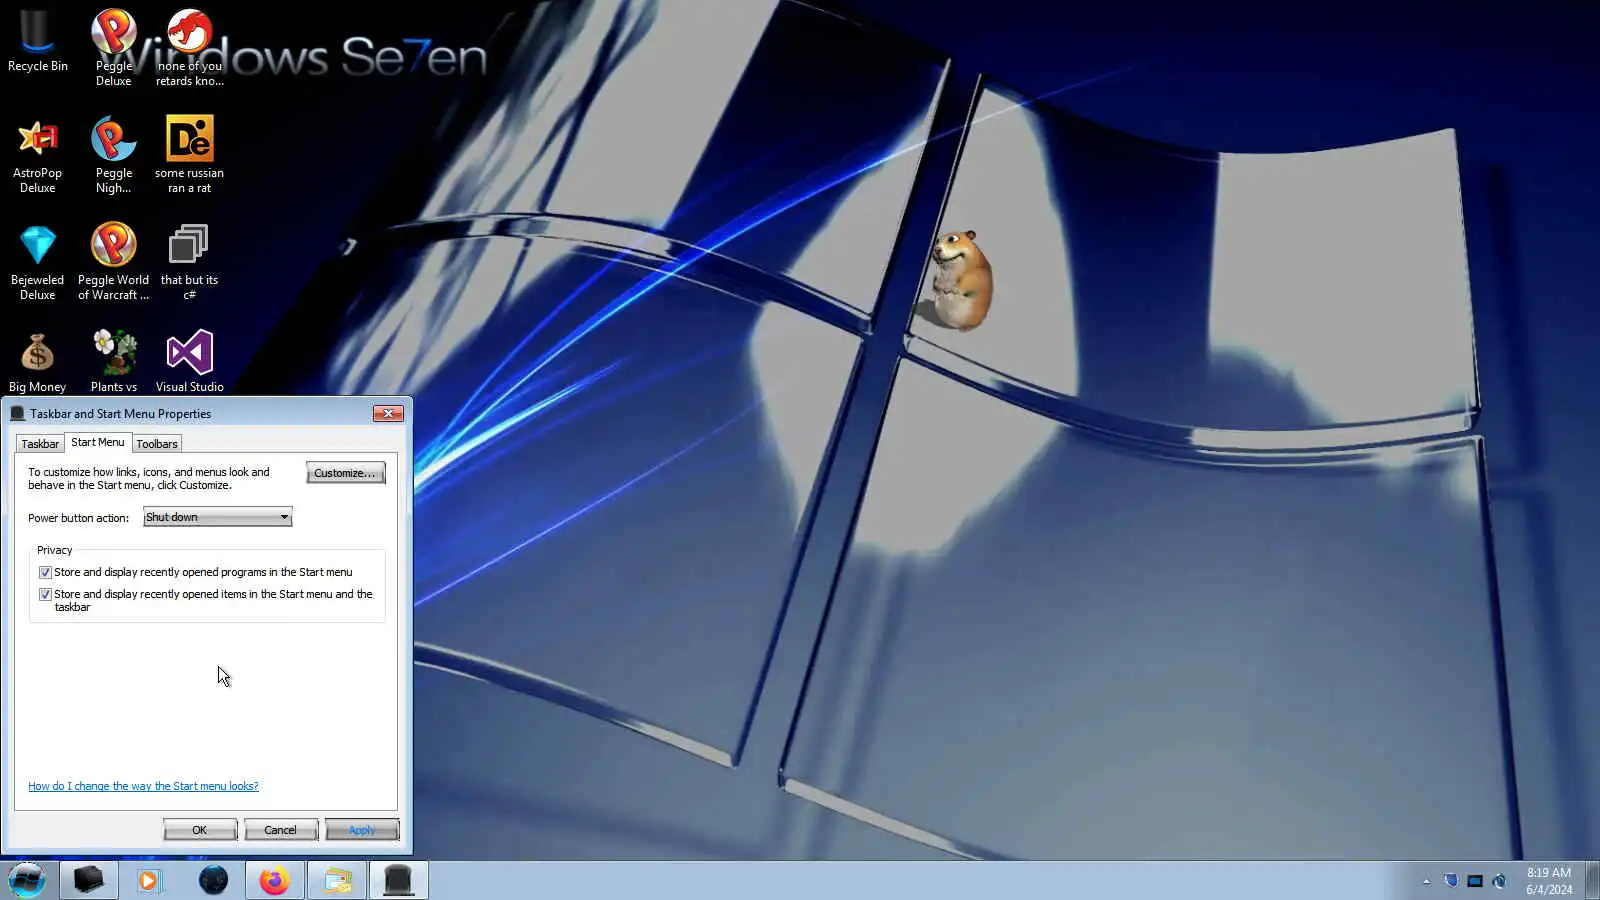Open Windows Explorer from the taskbar
Image resolution: width=1600 pixels, height=900 pixels.
(337, 880)
